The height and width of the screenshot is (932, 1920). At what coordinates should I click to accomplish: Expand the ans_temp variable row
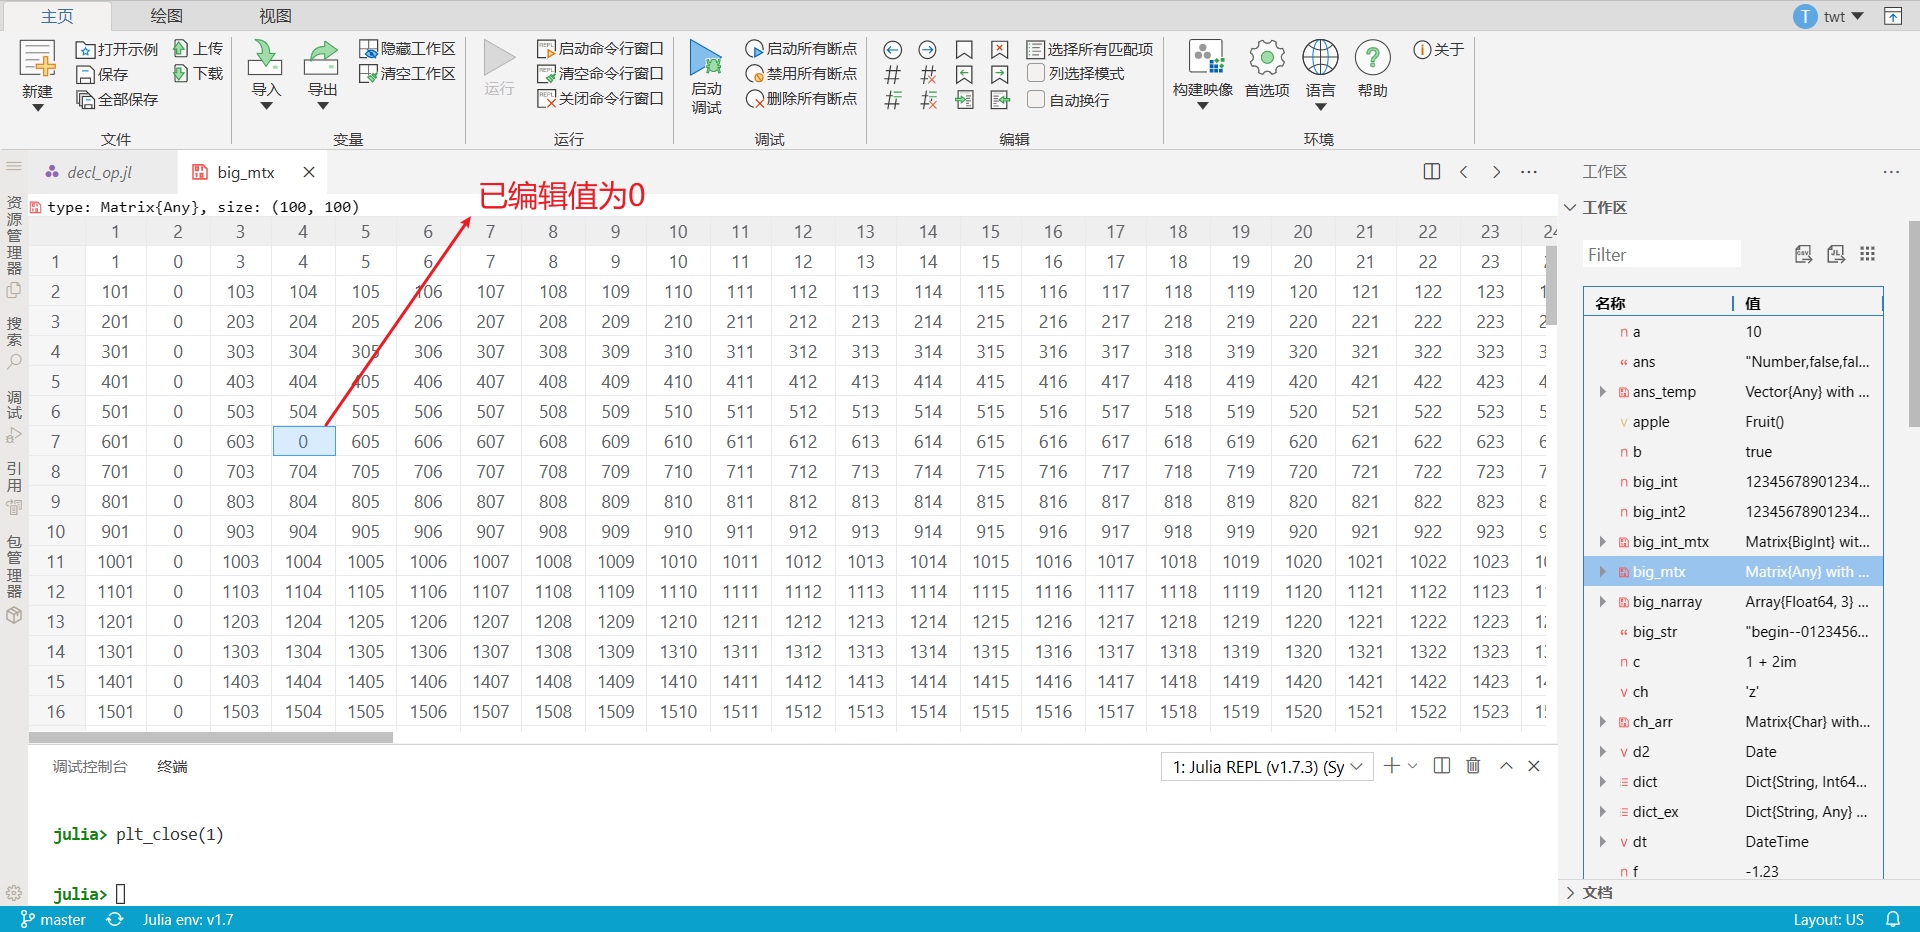tap(1602, 392)
